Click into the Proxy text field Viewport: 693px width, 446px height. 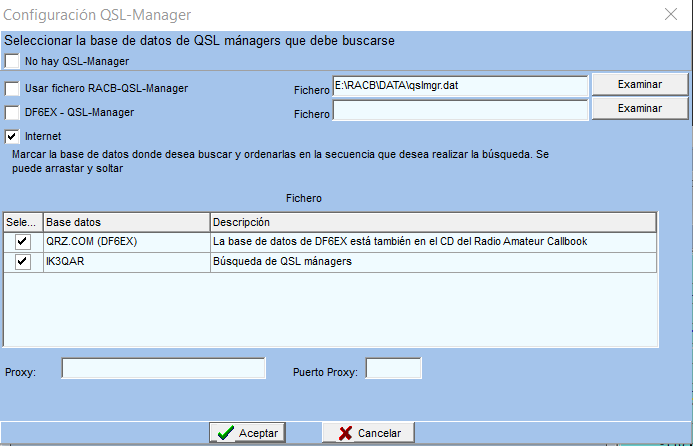163,369
